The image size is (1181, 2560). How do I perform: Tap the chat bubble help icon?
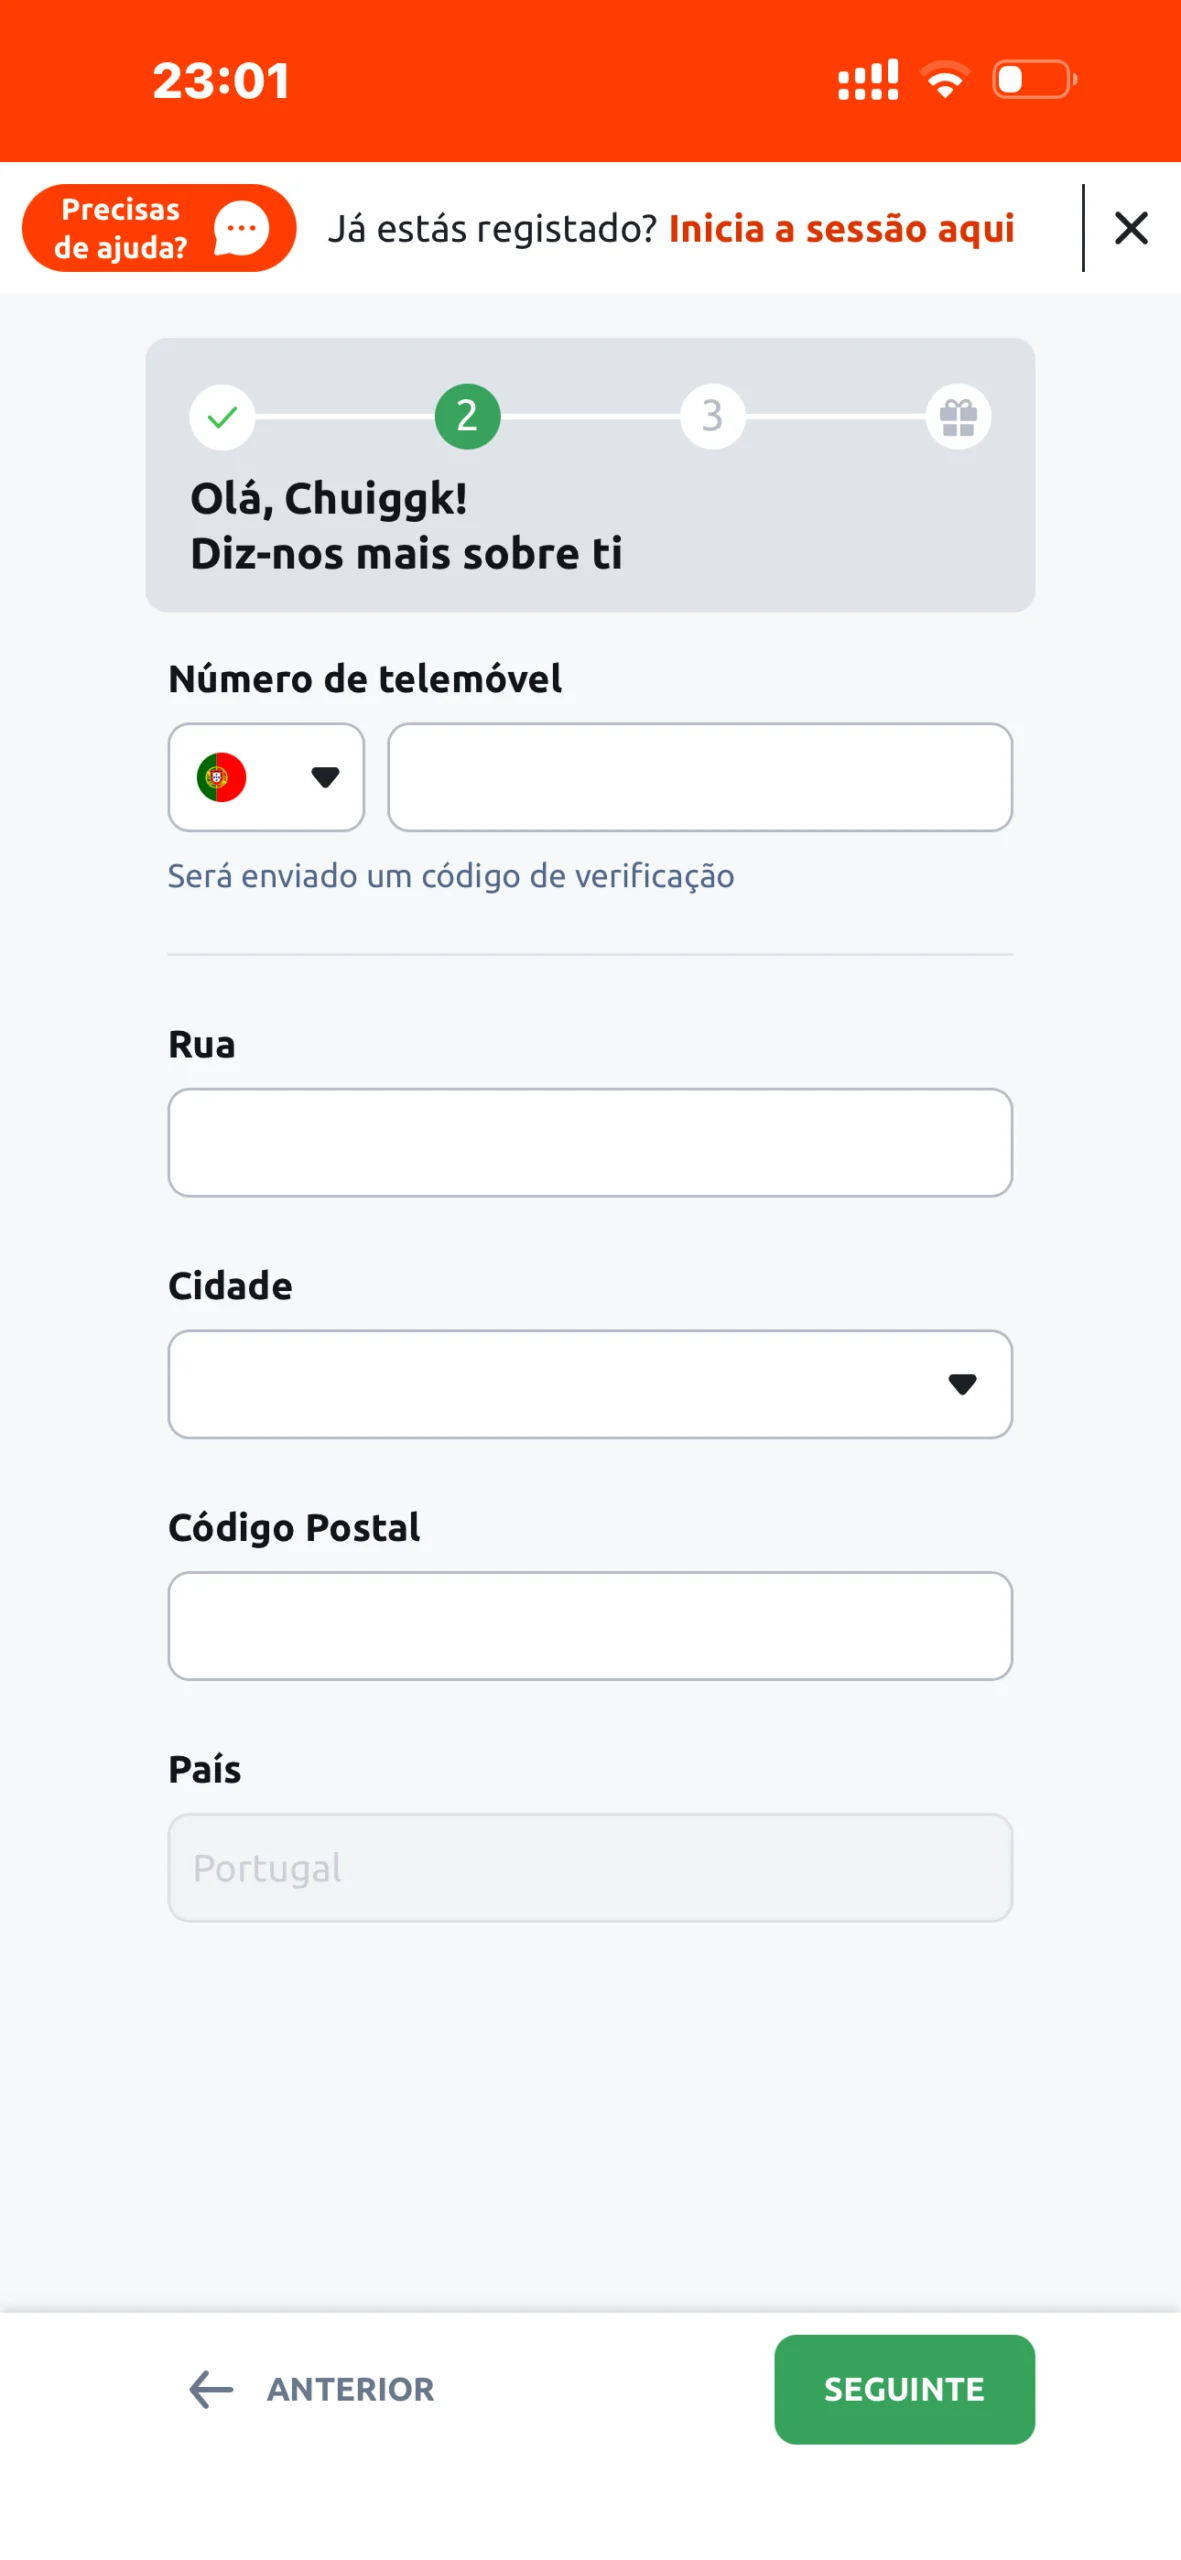pyautogui.click(x=241, y=229)
